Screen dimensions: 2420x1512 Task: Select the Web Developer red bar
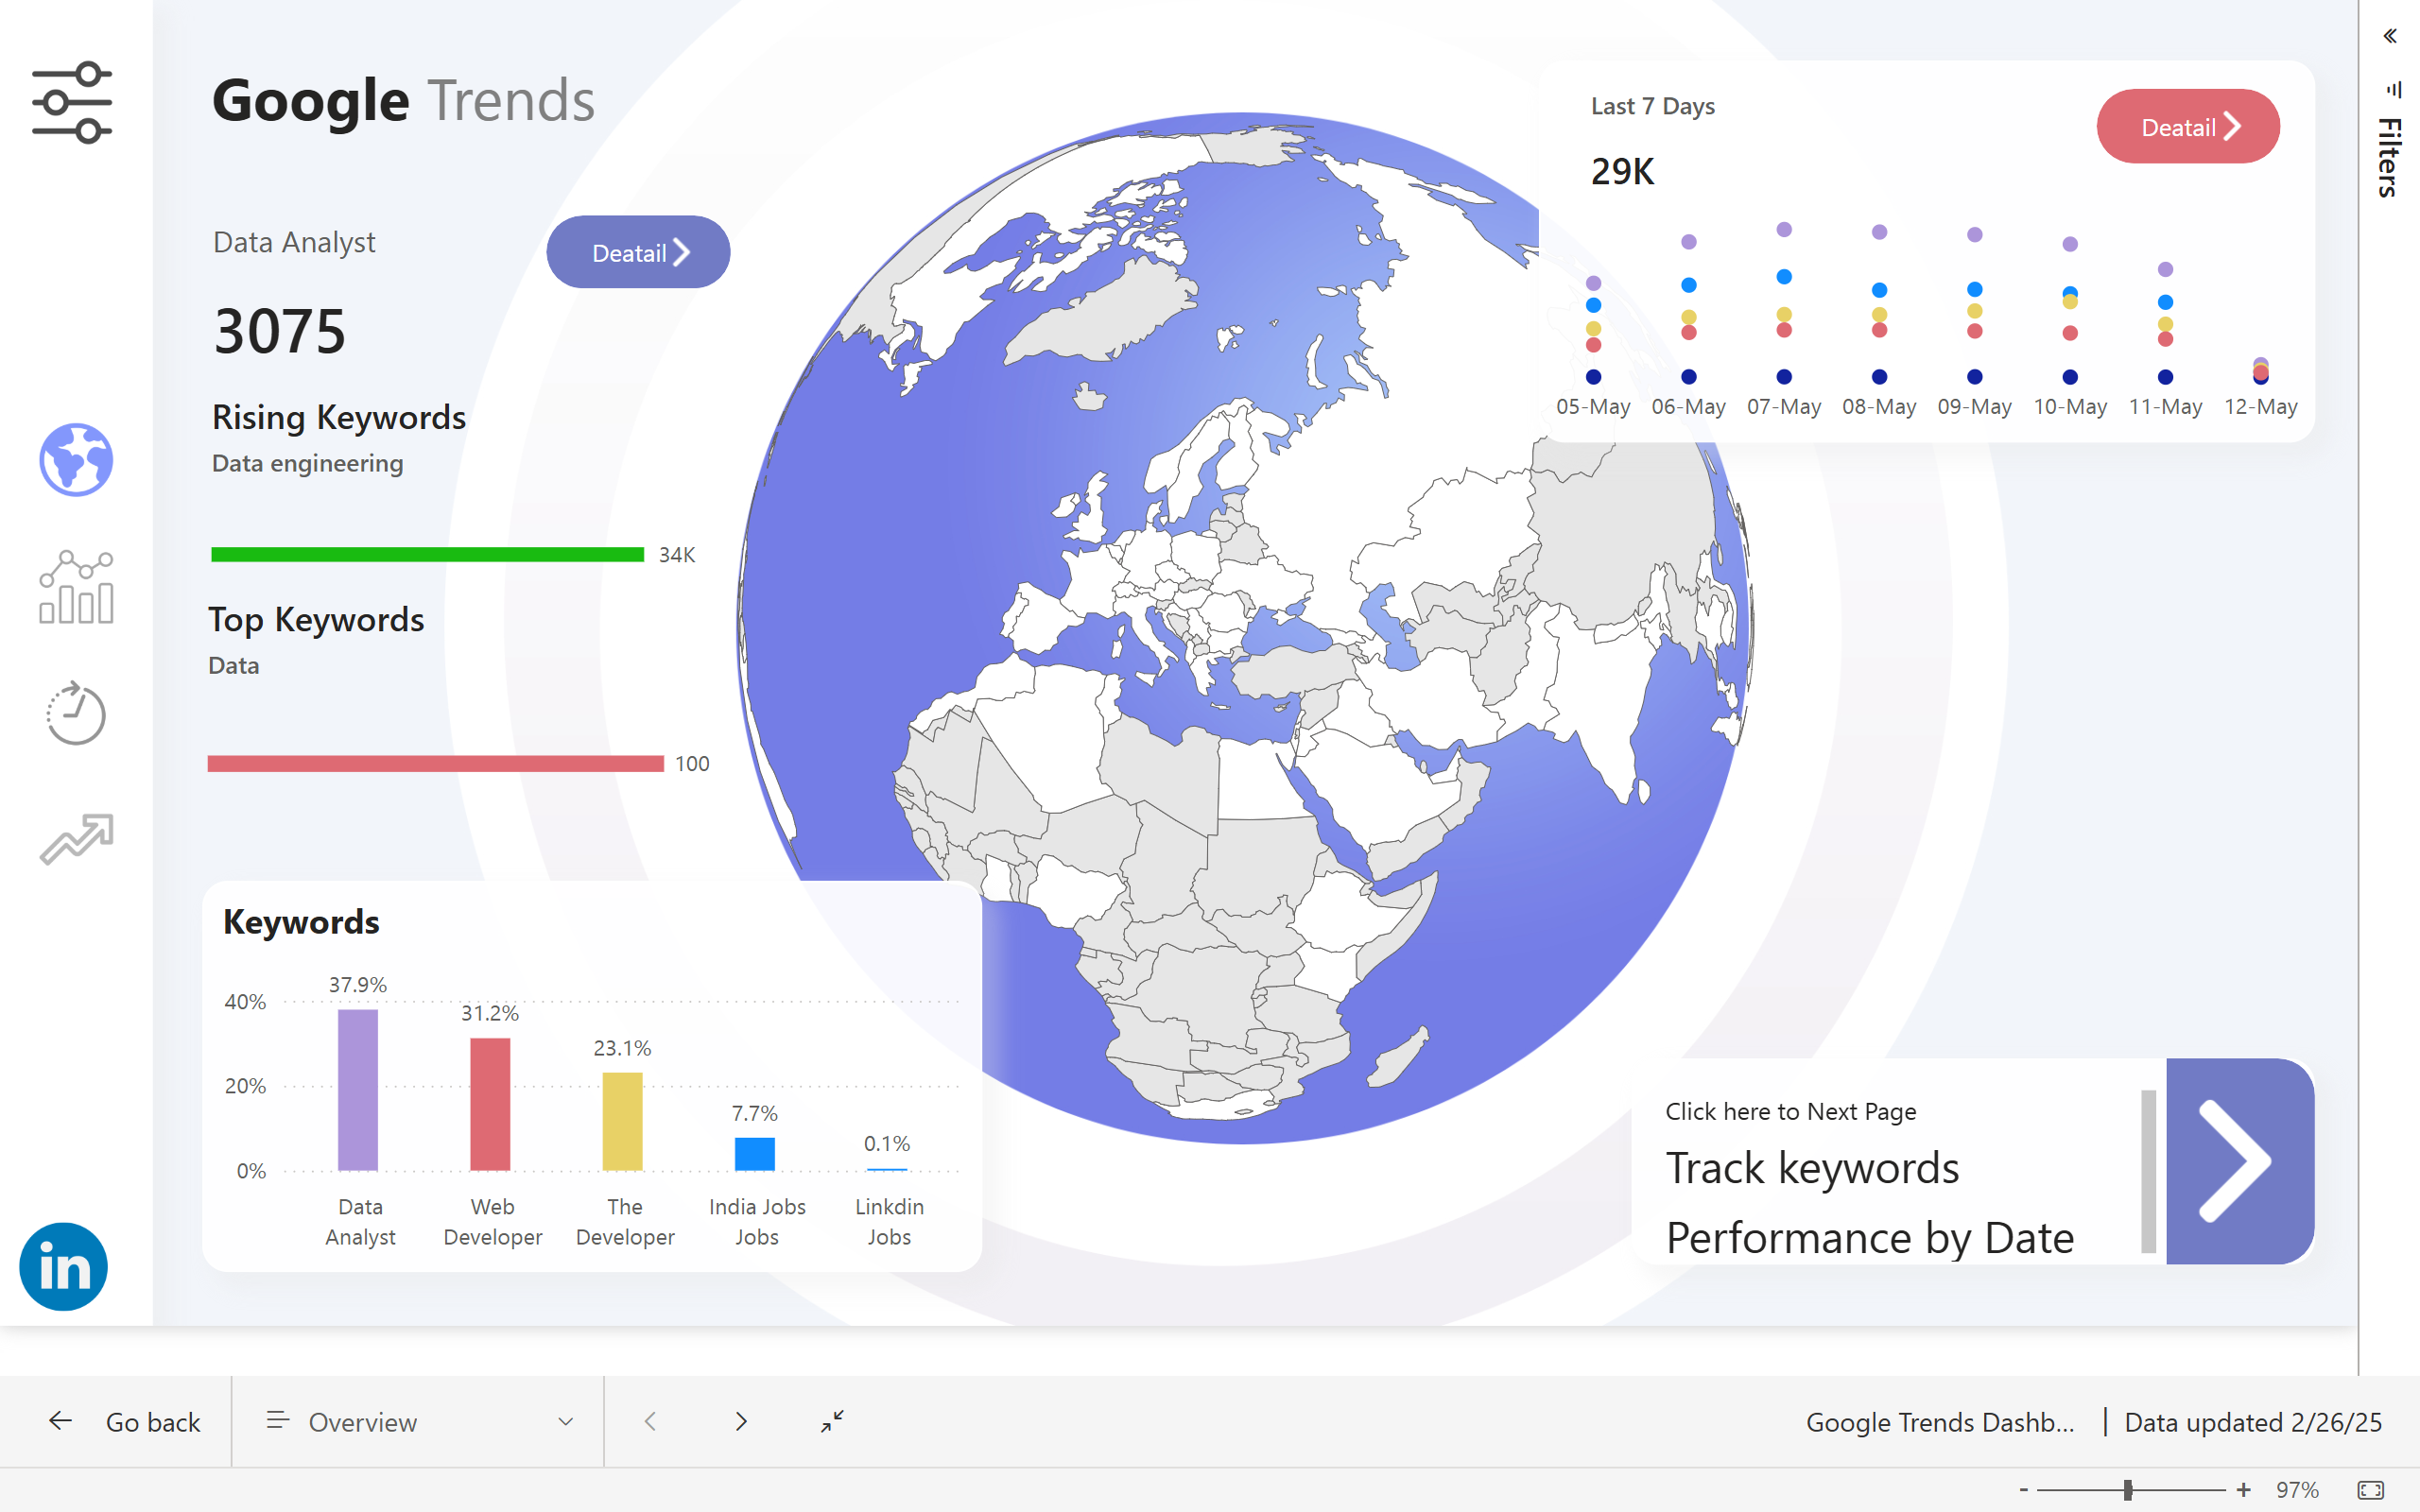click(490, 1104)
